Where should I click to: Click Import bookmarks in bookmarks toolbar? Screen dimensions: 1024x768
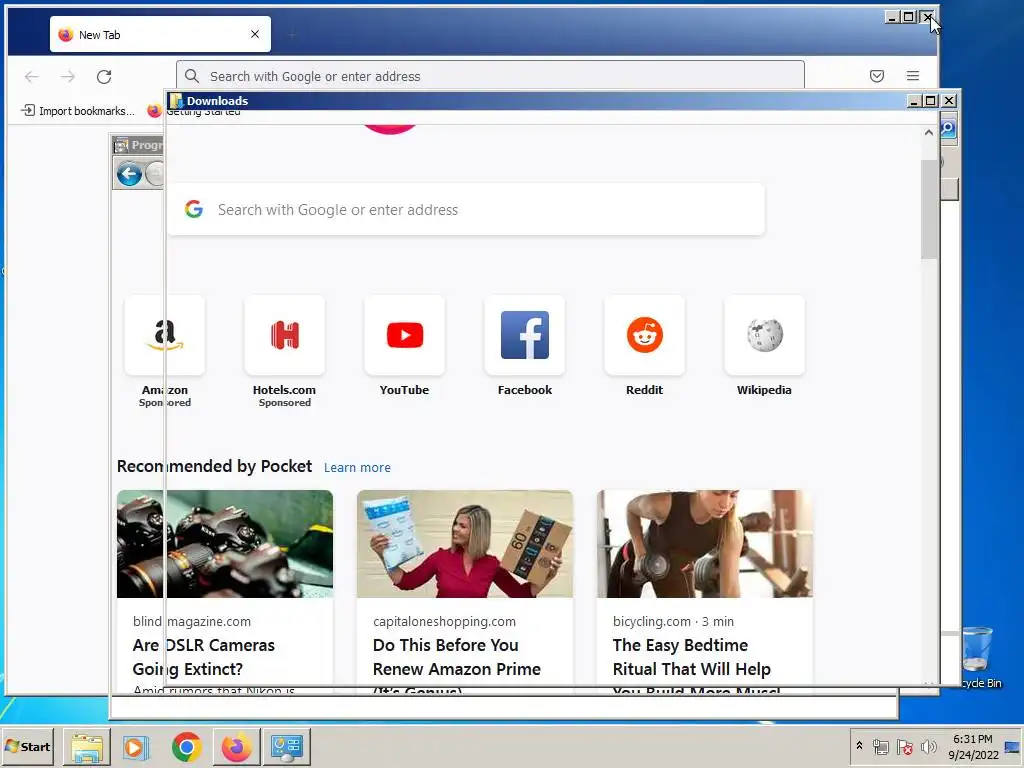coord(78,110)
